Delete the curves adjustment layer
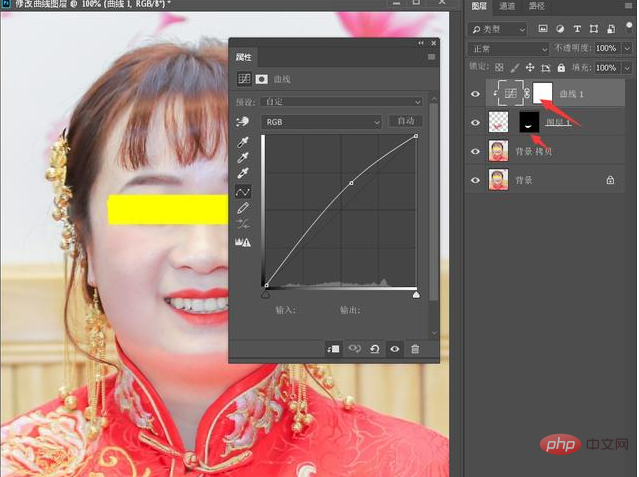The height and width of the screenshot is (477, 639). [415, 349]
